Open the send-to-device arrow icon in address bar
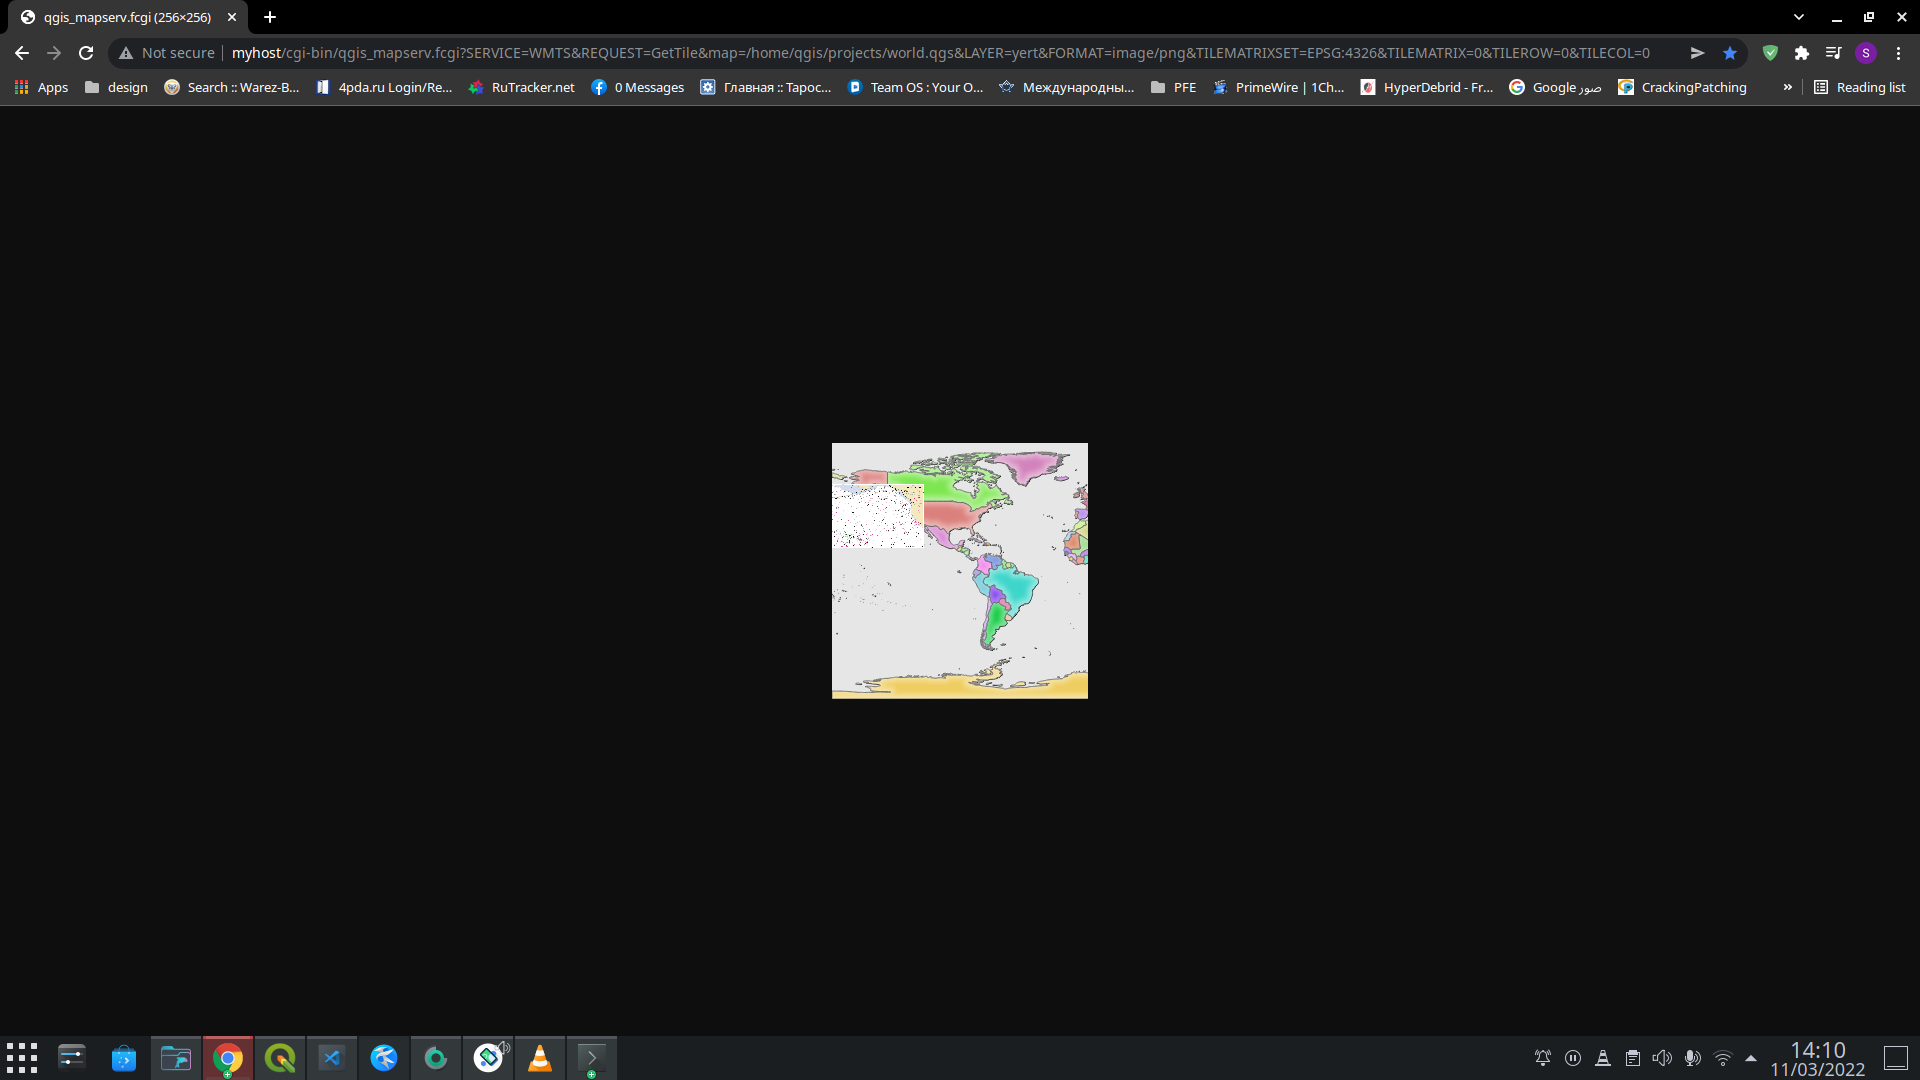 [1697, 53]
